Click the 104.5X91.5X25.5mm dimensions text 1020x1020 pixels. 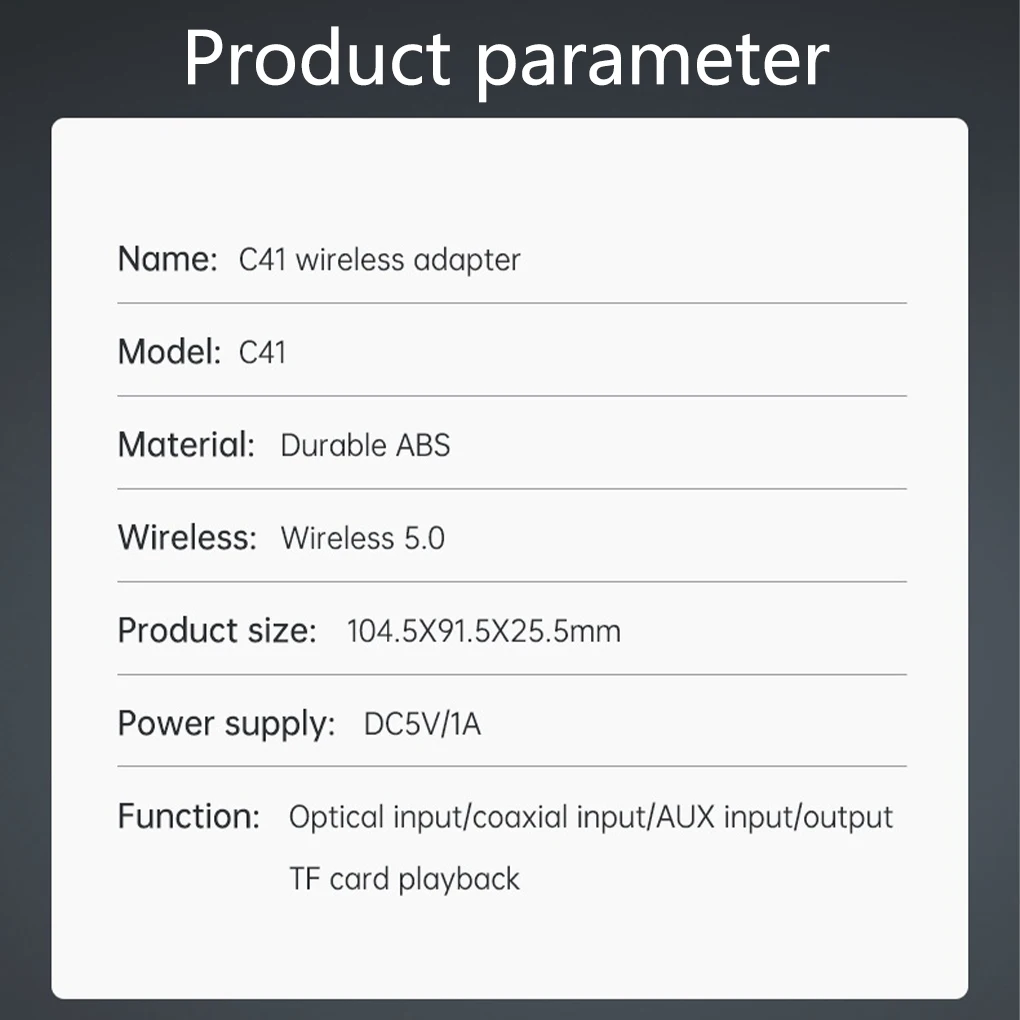pos(483,631)
